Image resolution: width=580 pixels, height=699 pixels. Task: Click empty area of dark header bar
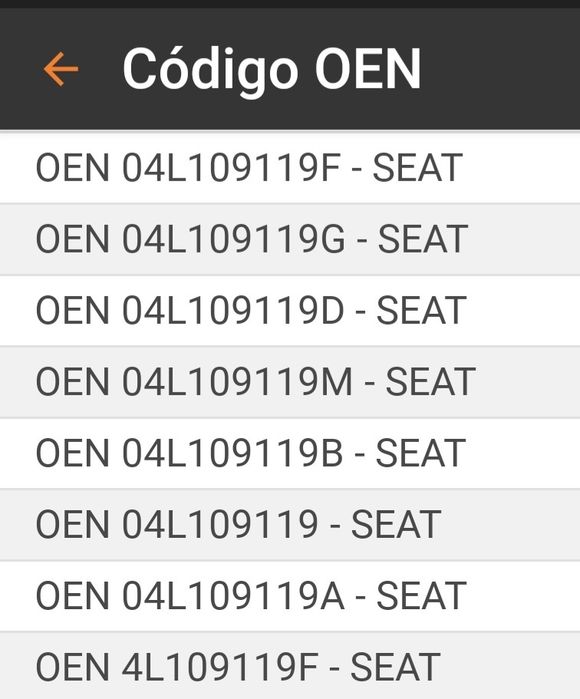click(499, 69)
